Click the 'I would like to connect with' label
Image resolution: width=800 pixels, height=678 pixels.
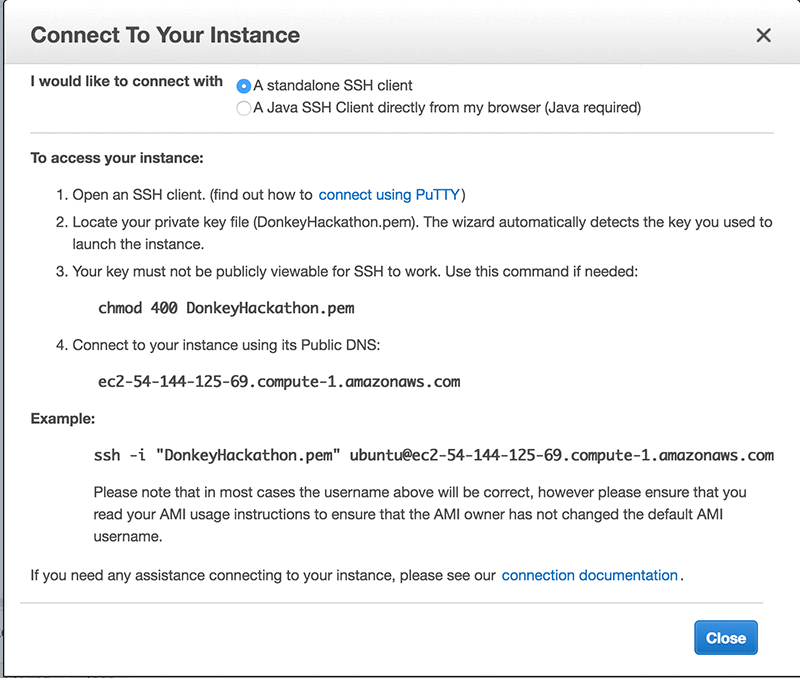tap(127, 81)
